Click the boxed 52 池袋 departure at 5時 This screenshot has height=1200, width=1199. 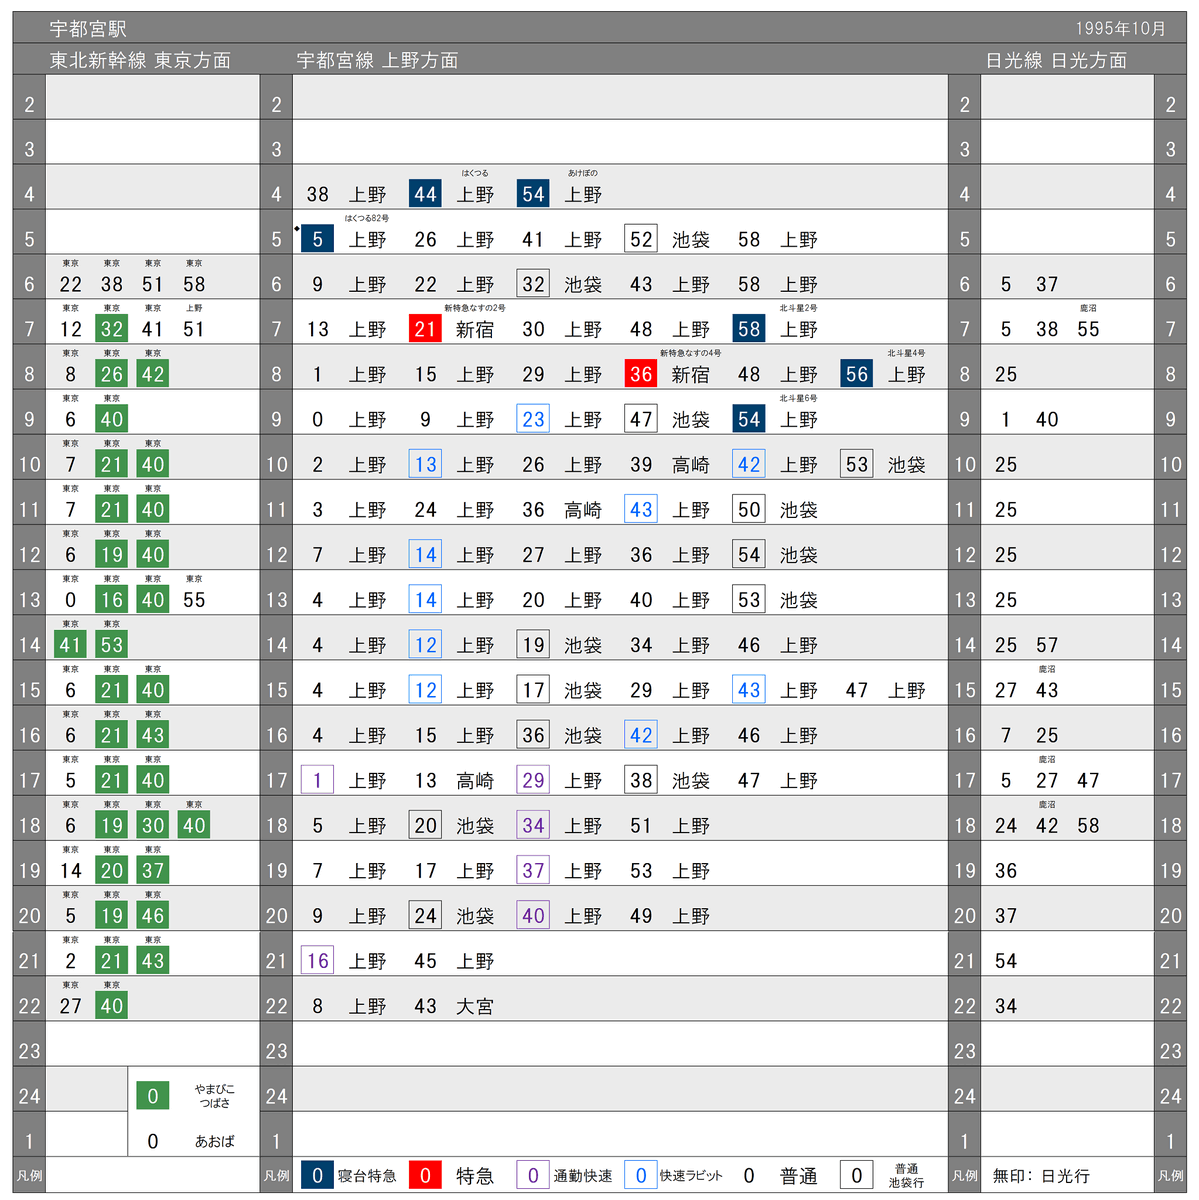[x=641, y=239]
